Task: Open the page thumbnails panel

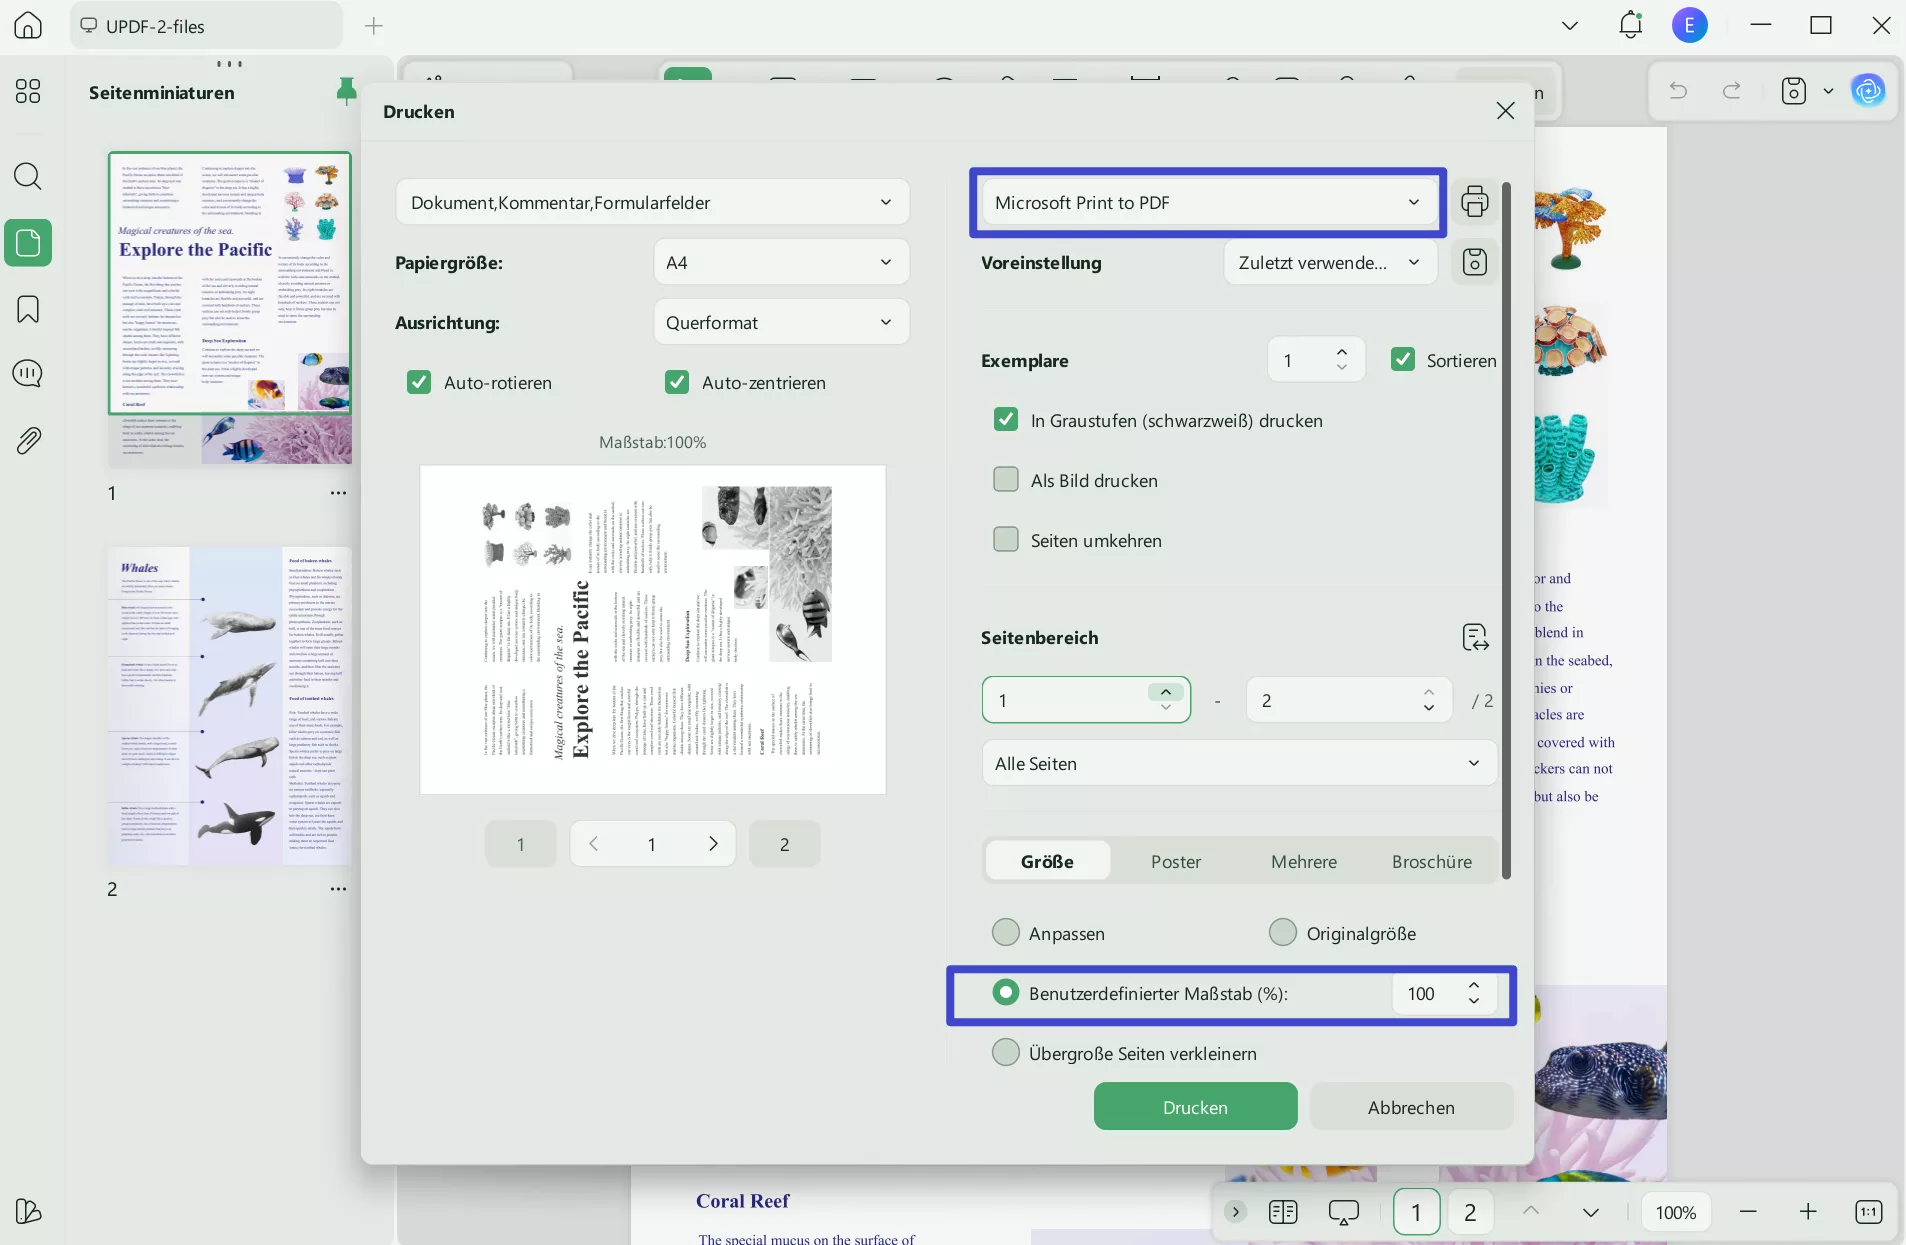Action: coord(28,242)
